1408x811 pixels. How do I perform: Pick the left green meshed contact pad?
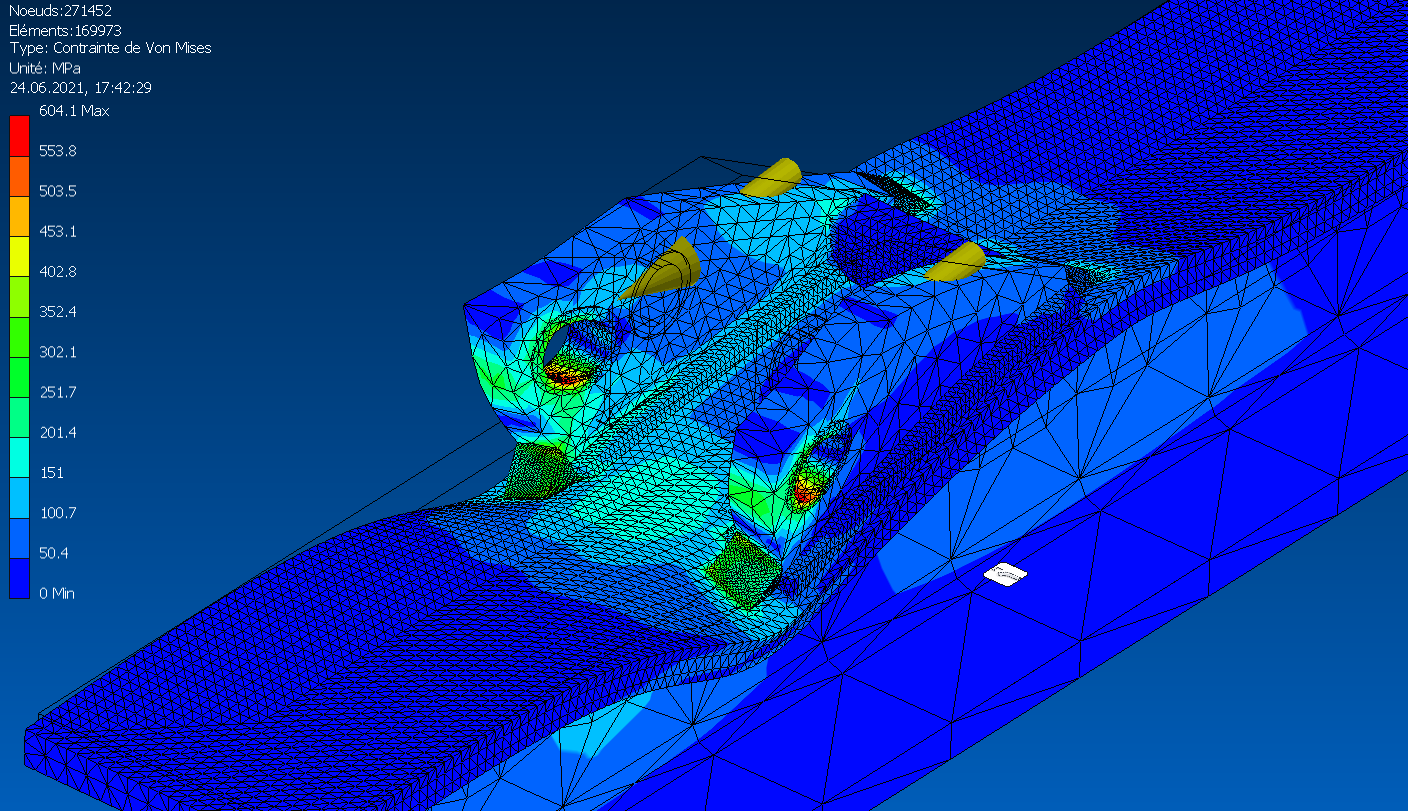532,472
